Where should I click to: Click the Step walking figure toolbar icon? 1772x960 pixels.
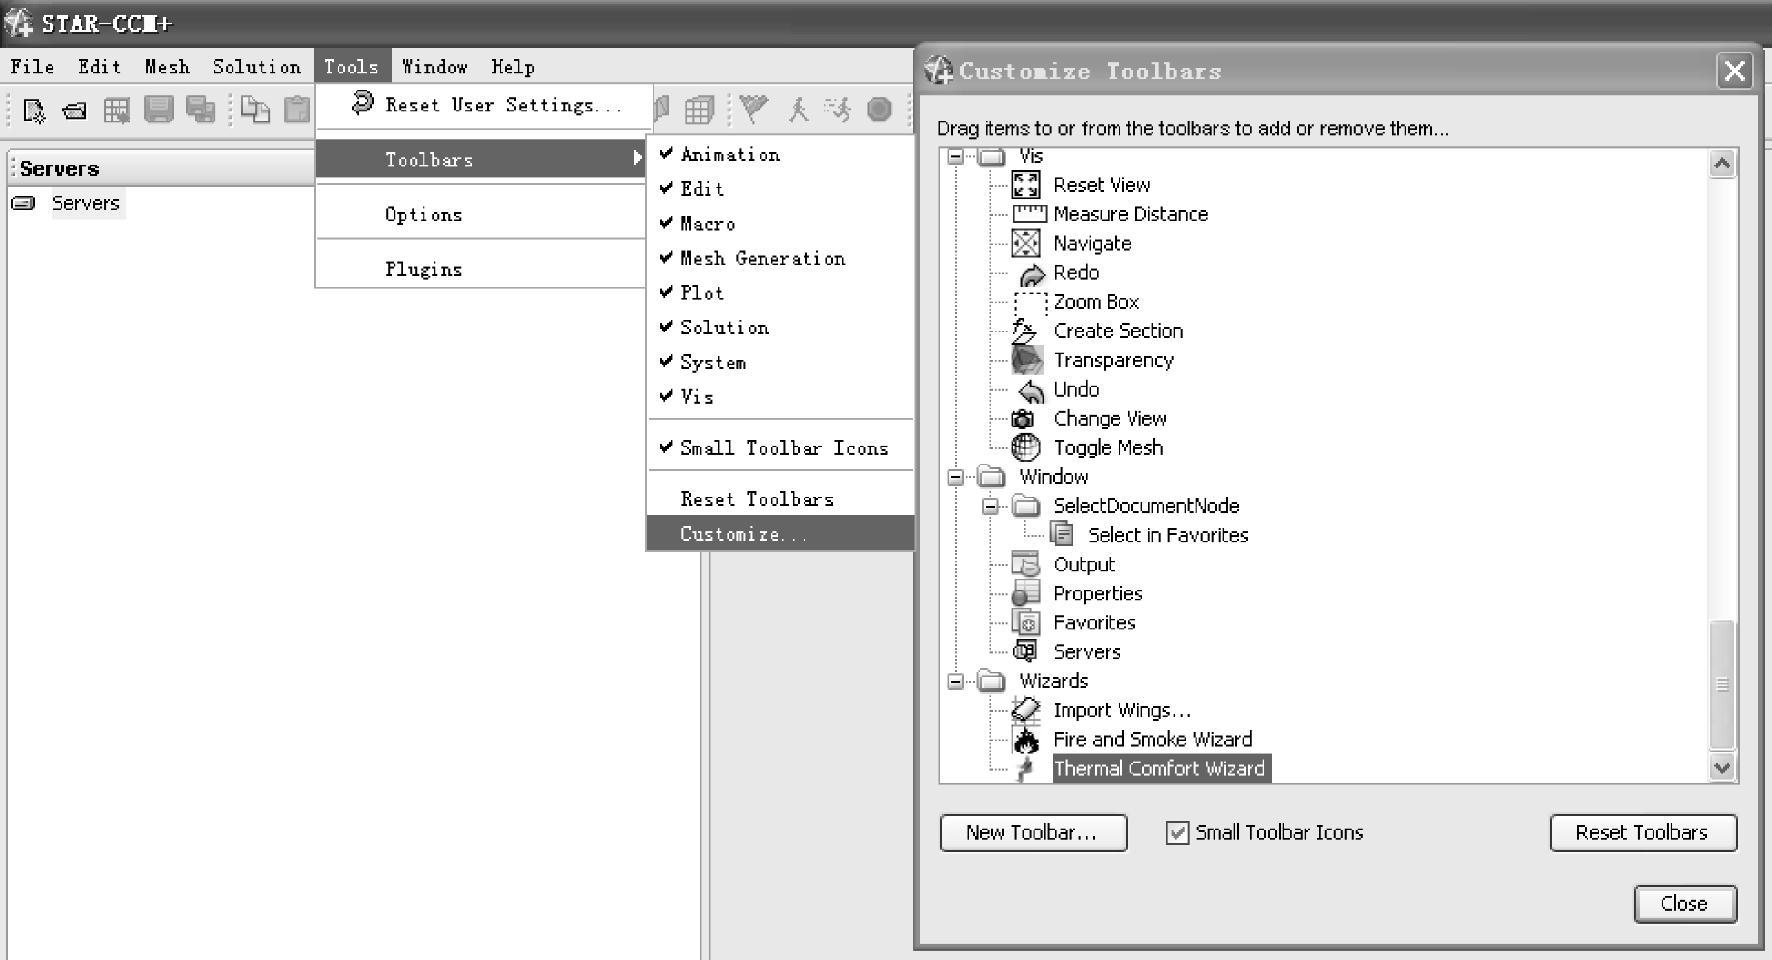pyautogui.click(x=797, y=109)
